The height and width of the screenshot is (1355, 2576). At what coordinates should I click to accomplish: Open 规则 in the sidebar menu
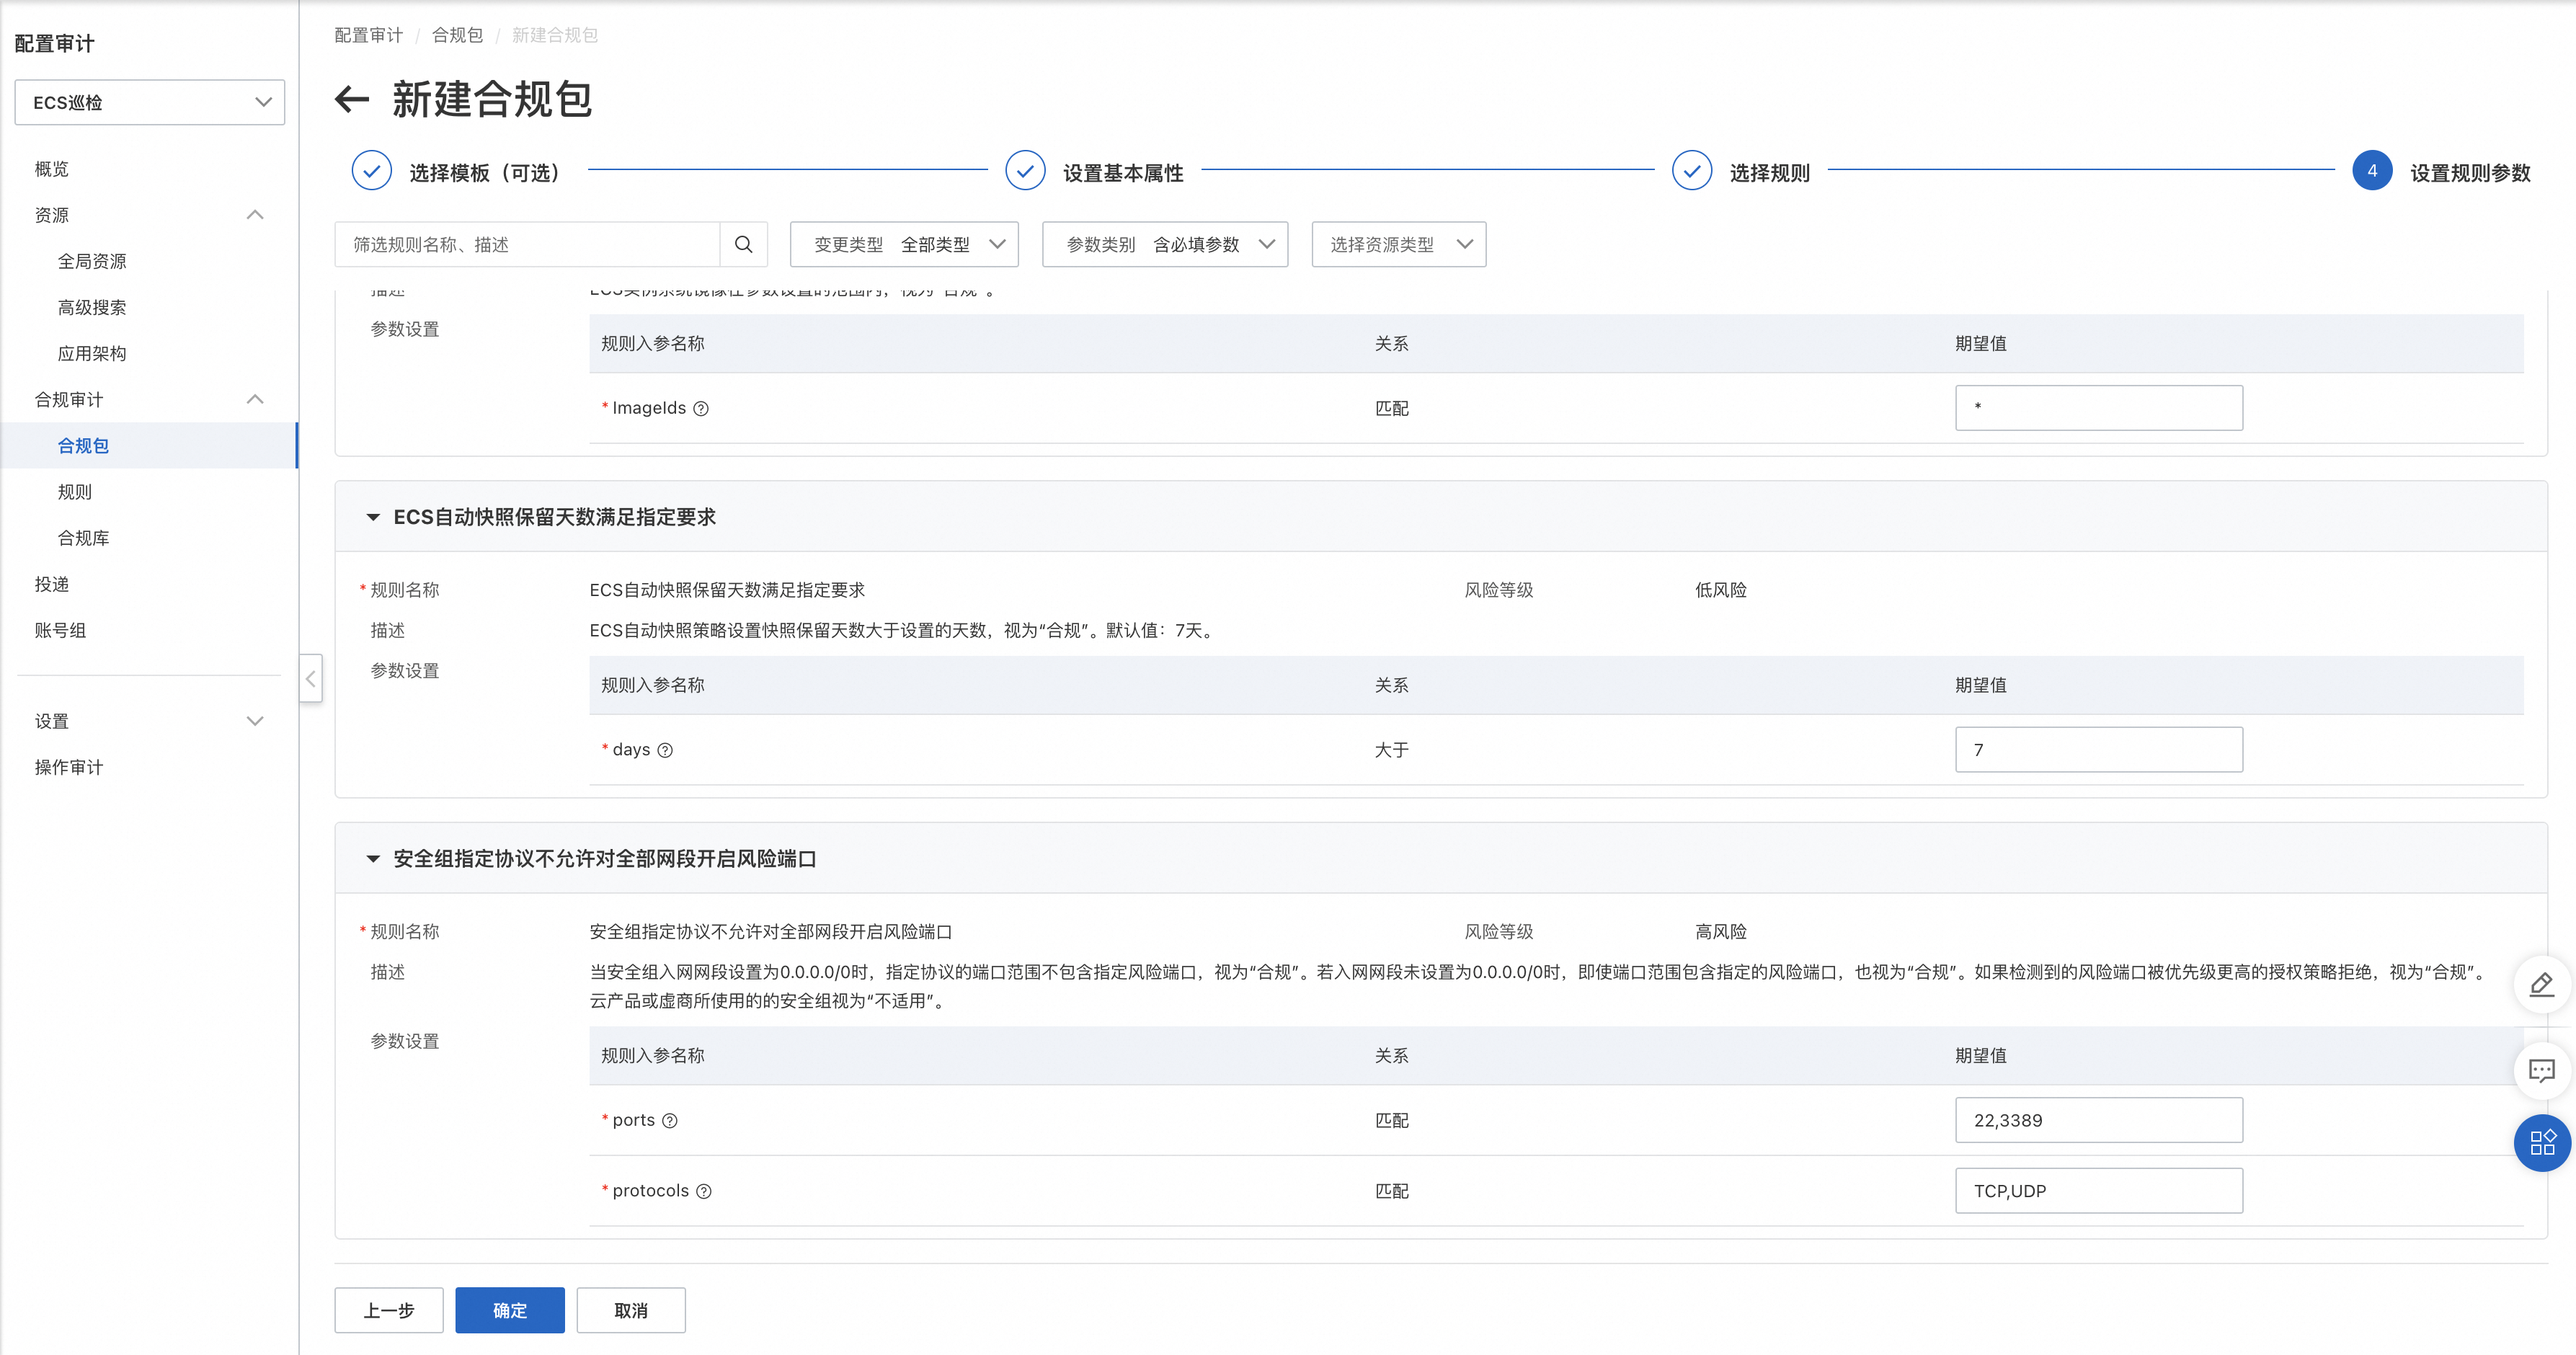coord(75,492)
